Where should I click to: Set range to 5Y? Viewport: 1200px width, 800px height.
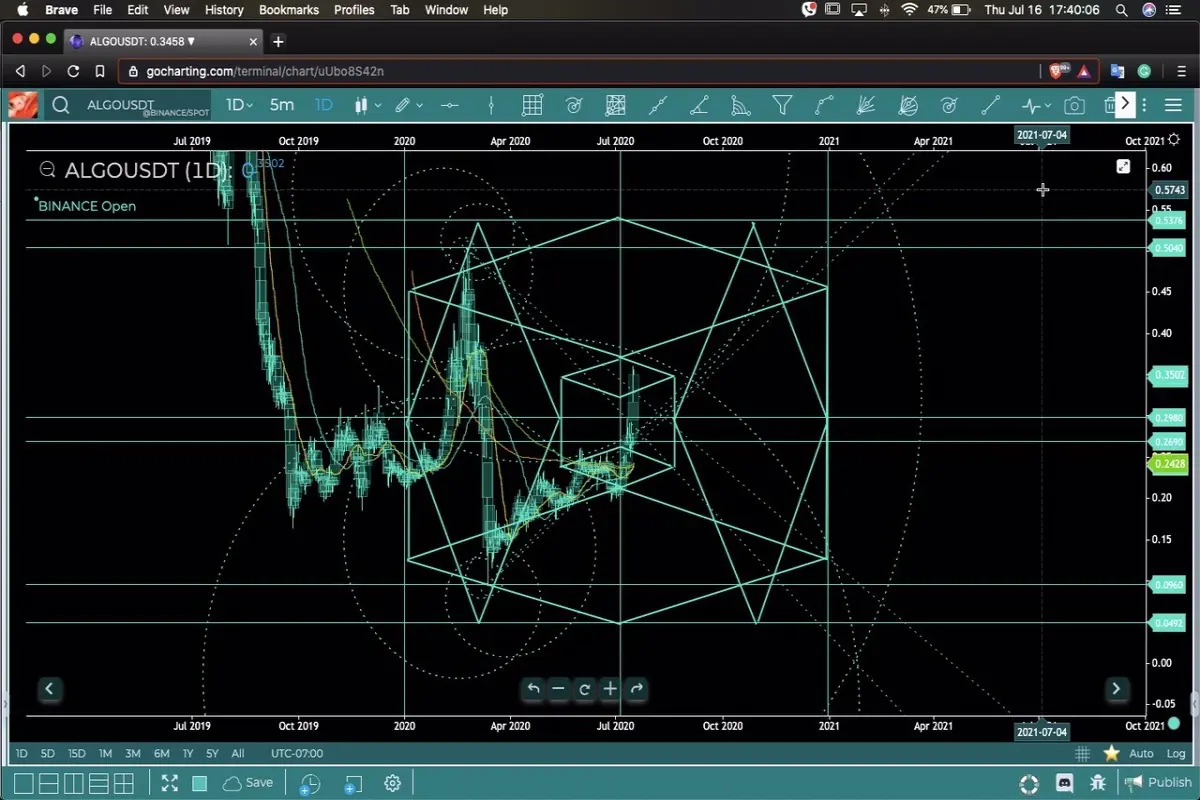[x=212, y=754]
